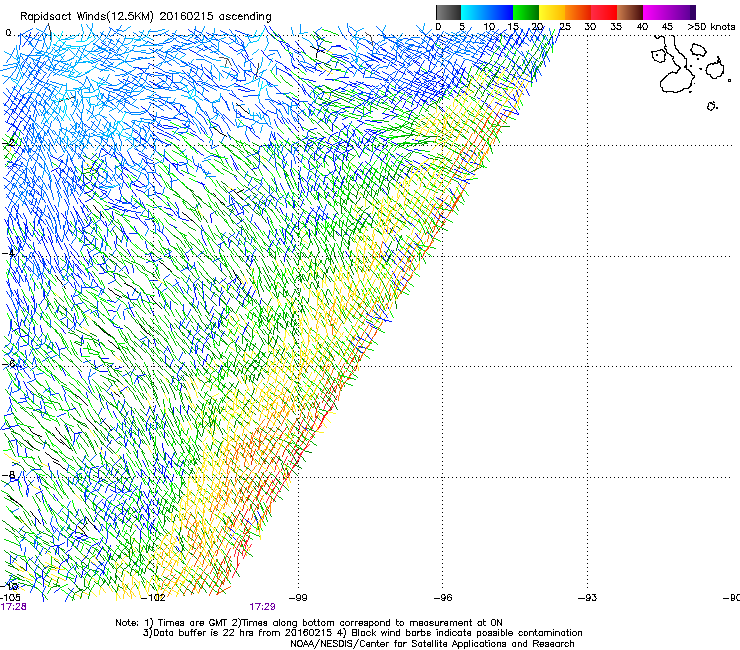
Task: Click the magenta 40-45 knots legend swatch
Action: click(x=656, y=12)
